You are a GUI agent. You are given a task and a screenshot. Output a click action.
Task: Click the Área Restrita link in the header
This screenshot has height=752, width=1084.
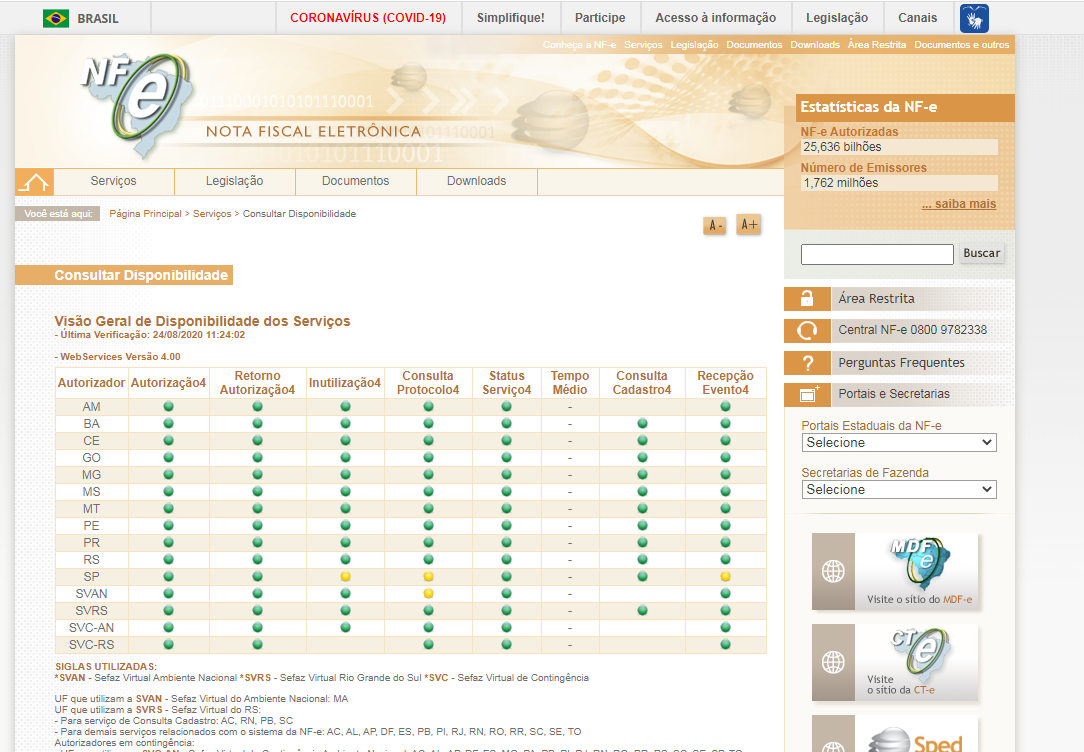pos(877,45)
